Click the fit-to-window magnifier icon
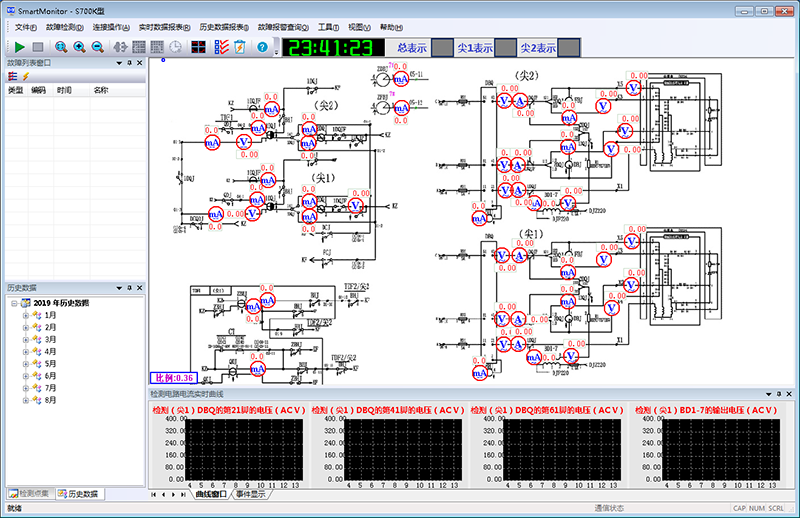 (61, 47)
